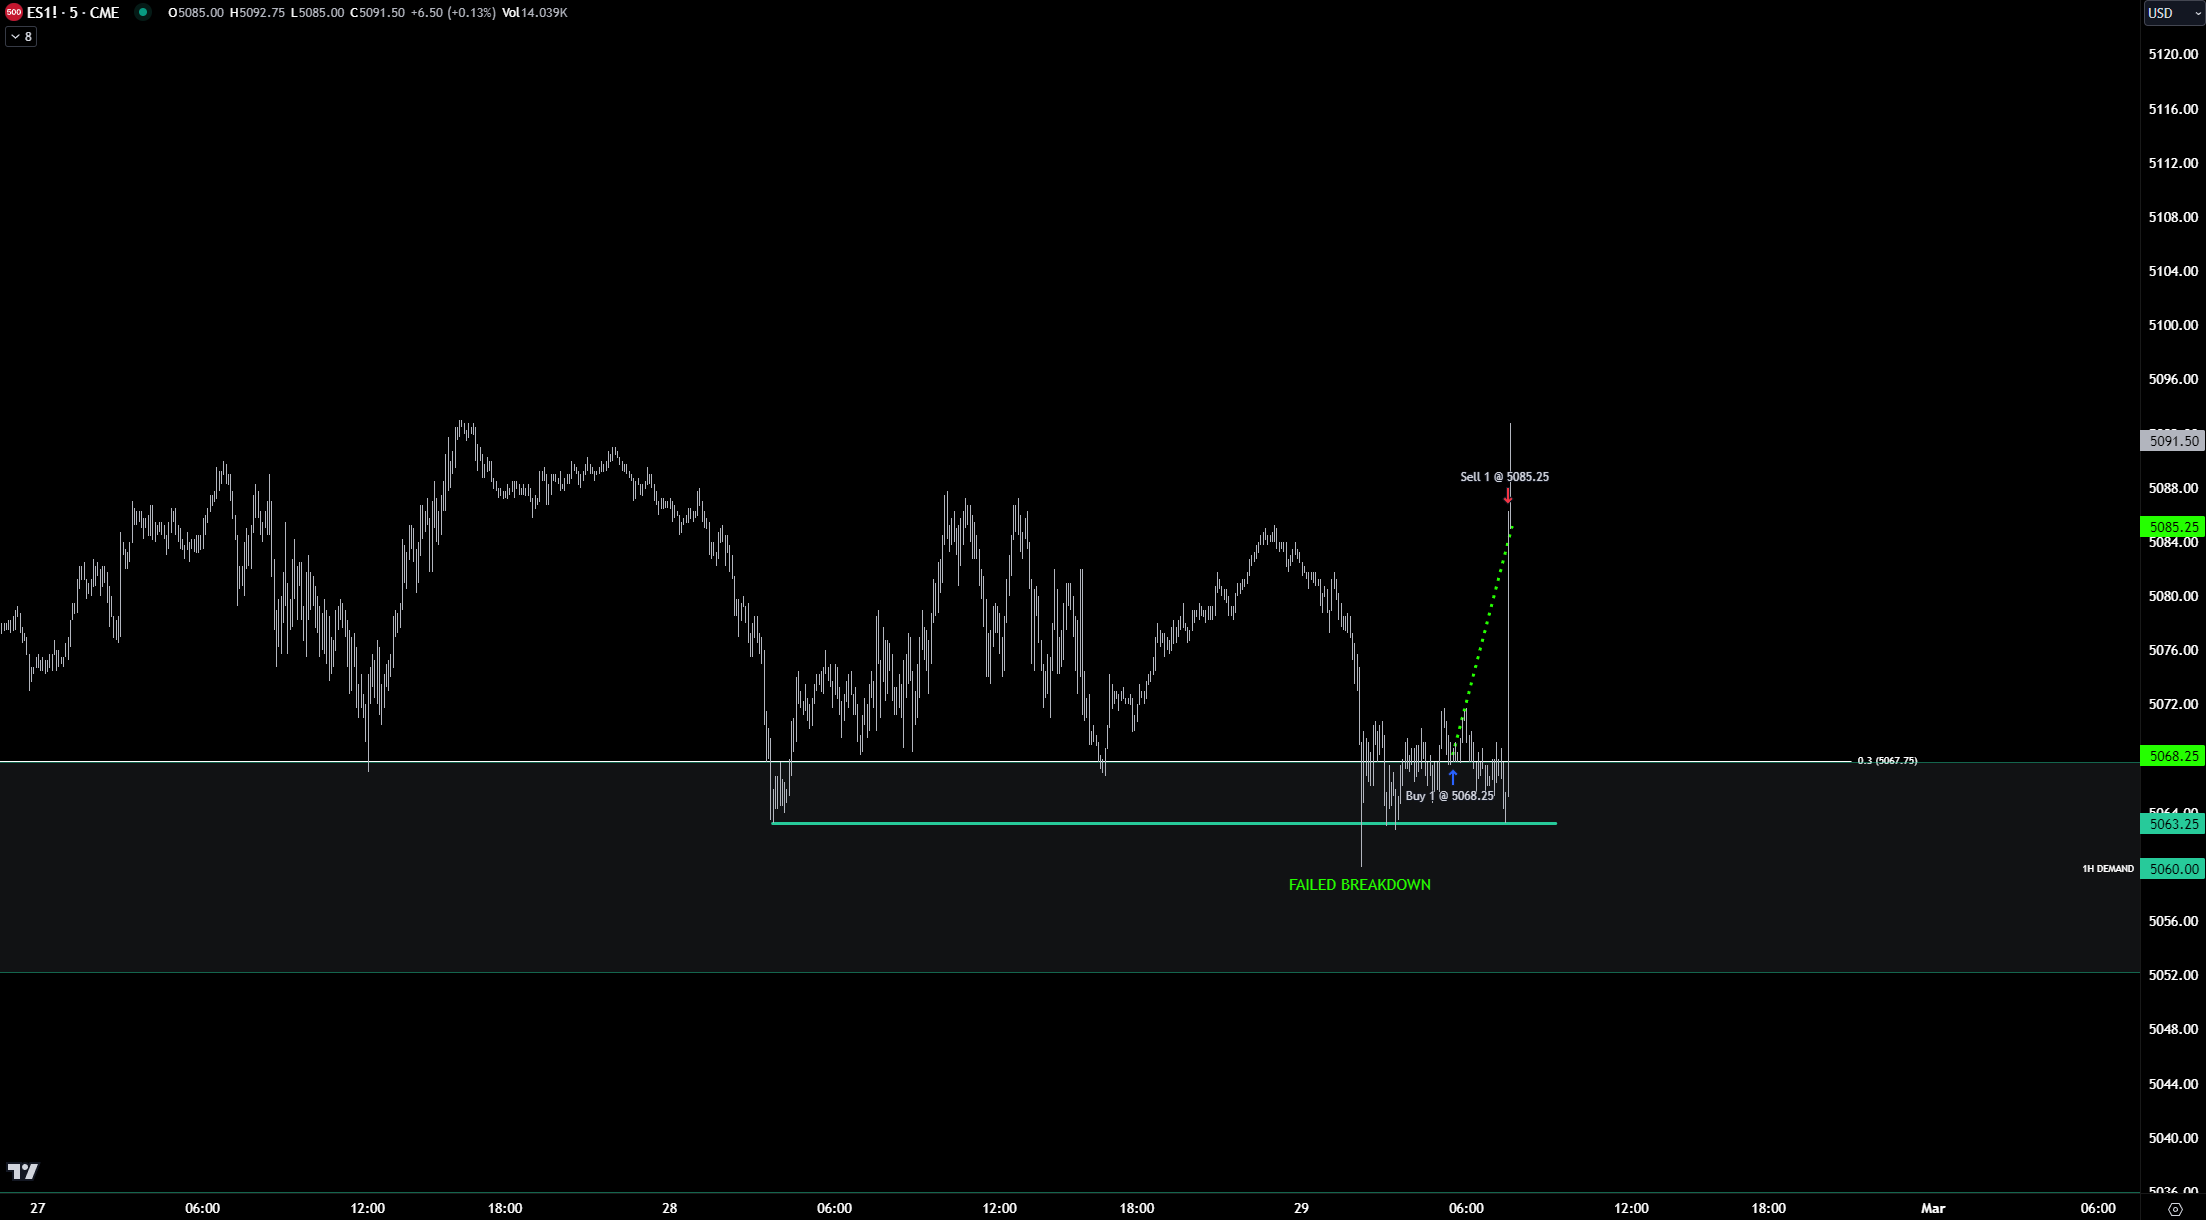This screenshot has height=1220, width=2206.
Task: Expand the collapsed indicators legend showing 8
Action: click(x=21, y=37)
